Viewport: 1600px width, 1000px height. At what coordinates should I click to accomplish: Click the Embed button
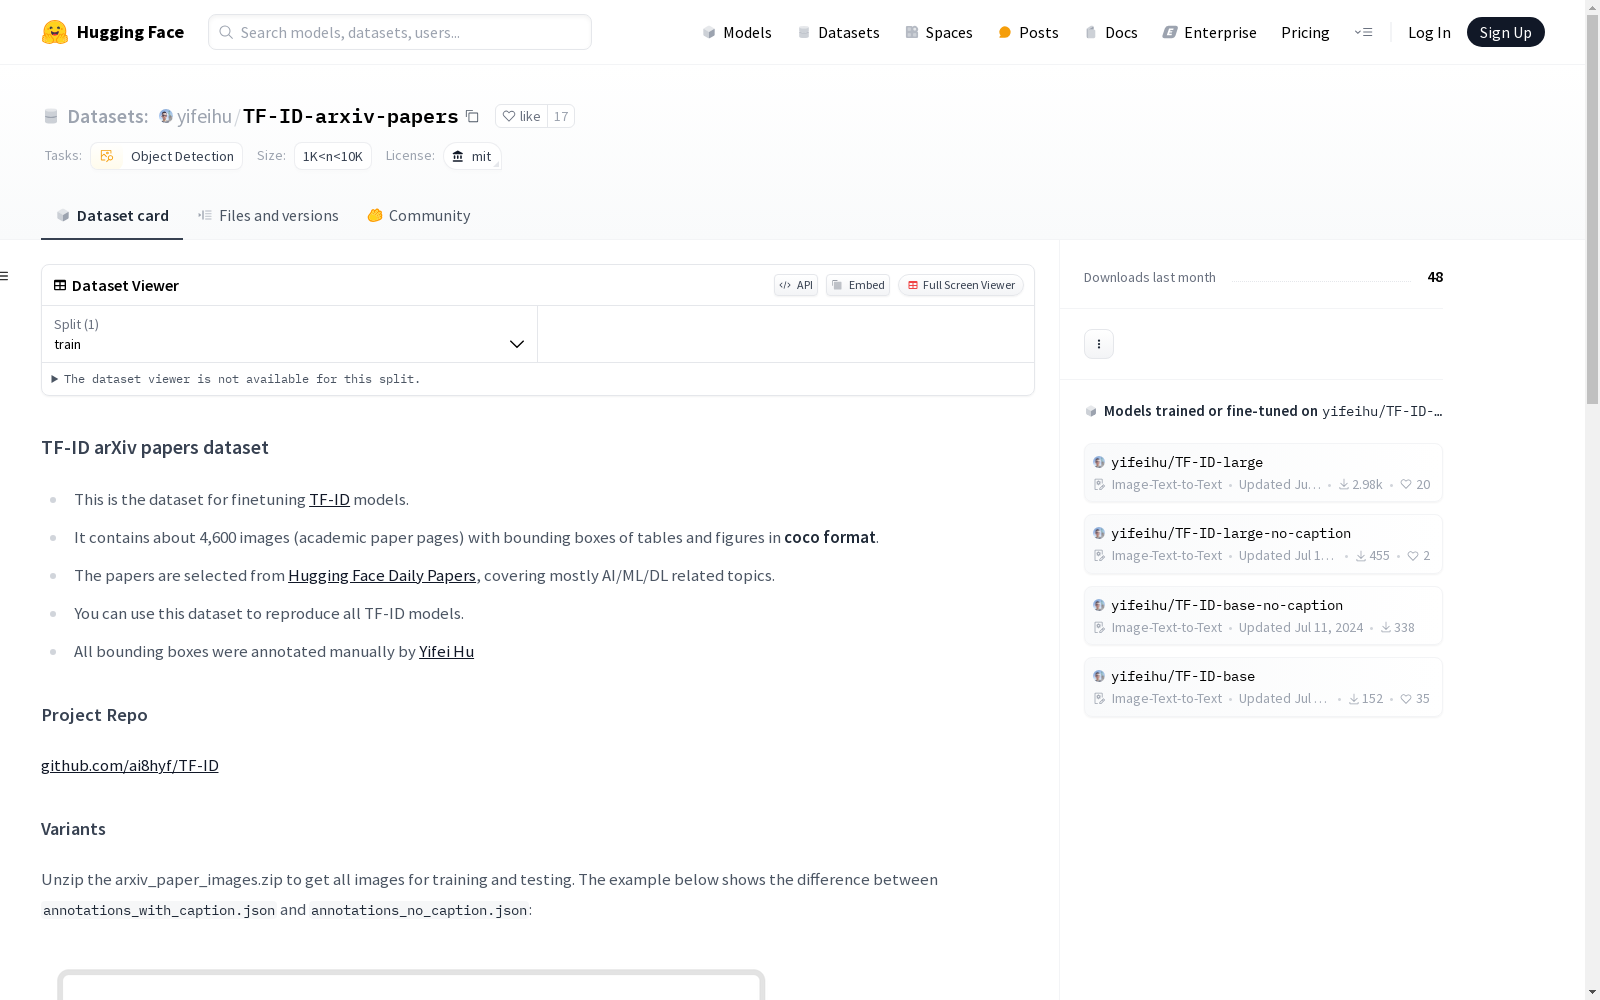coord(858,285)
